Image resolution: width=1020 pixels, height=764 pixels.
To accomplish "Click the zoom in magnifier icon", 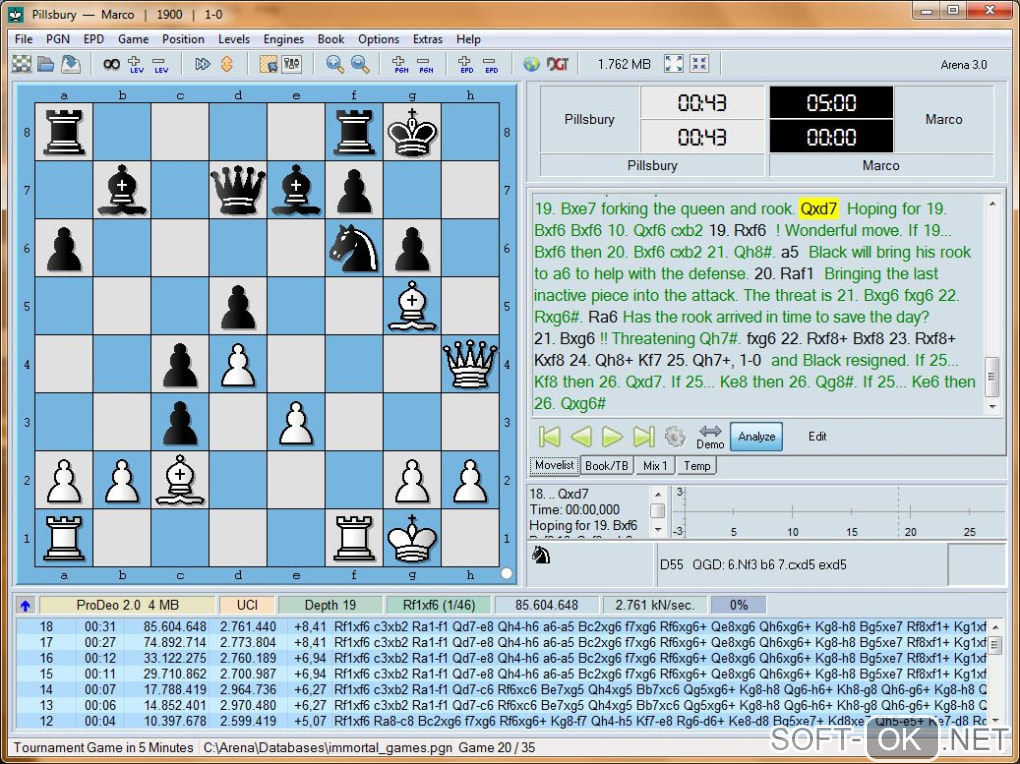I will pyautogui.click(x=334, y=64).
